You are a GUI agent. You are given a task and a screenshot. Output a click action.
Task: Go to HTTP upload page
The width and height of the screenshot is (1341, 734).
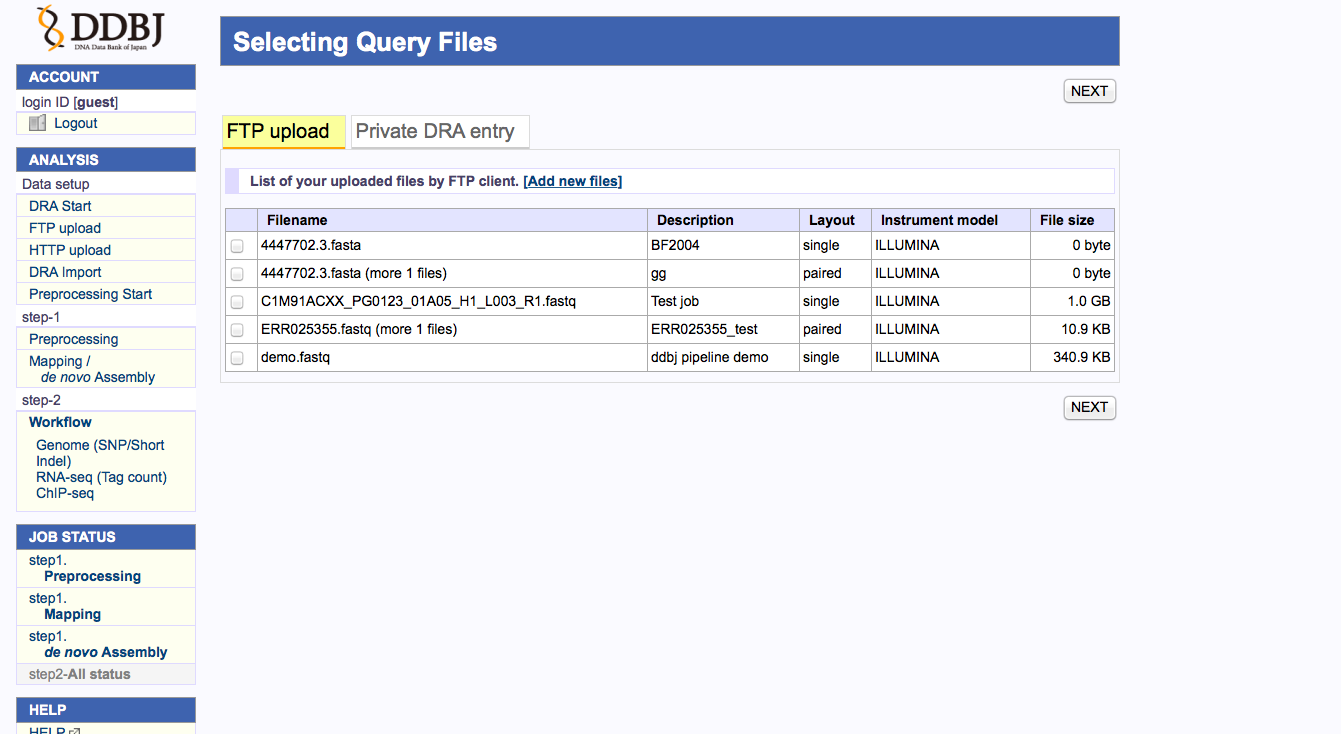point(70,250)
